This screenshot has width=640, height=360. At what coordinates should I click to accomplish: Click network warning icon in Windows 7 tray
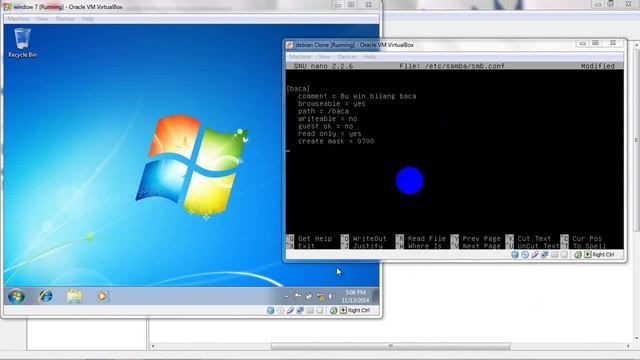click(320, 296)
